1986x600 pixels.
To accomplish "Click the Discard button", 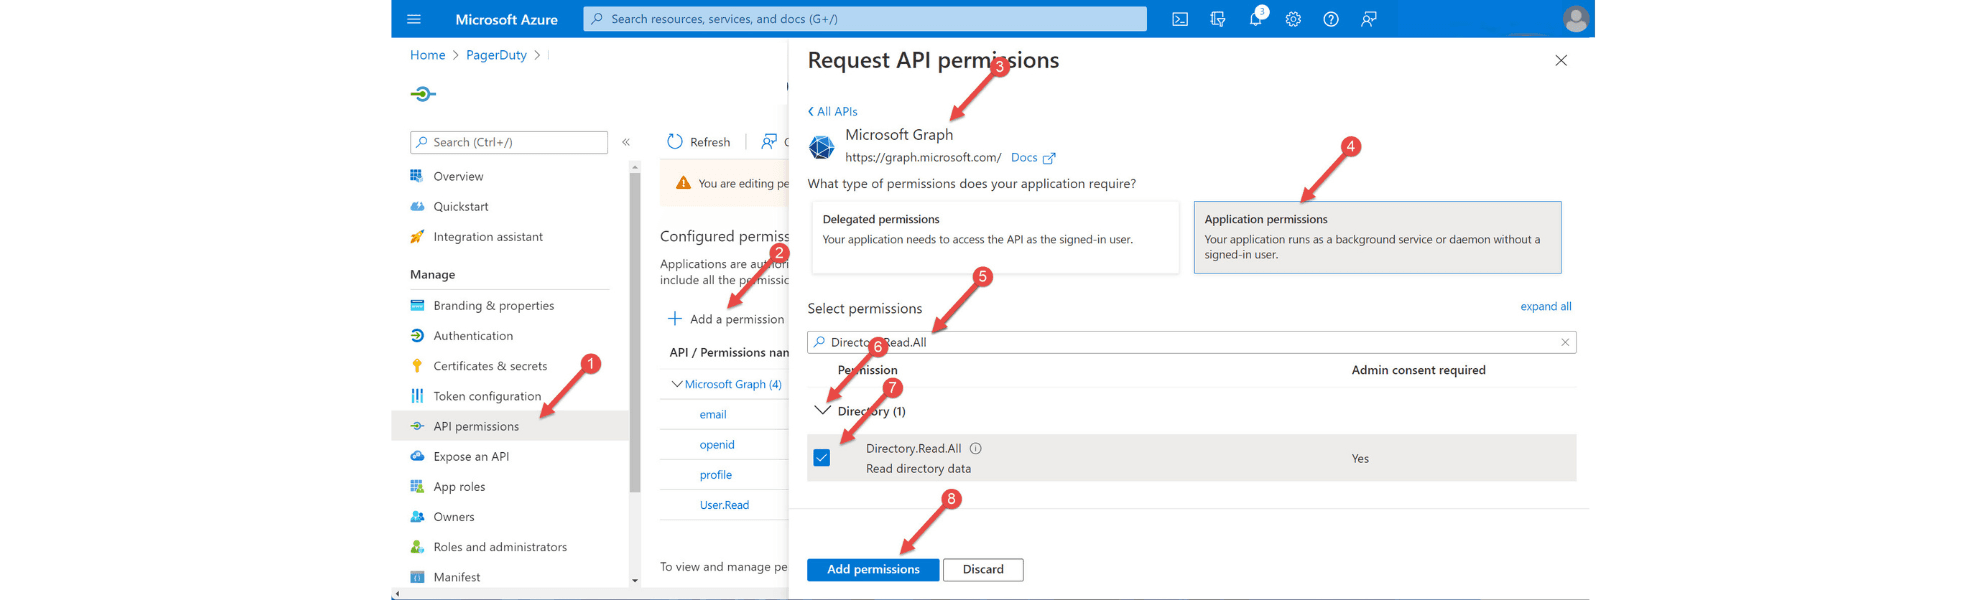I will click(983, 570).
